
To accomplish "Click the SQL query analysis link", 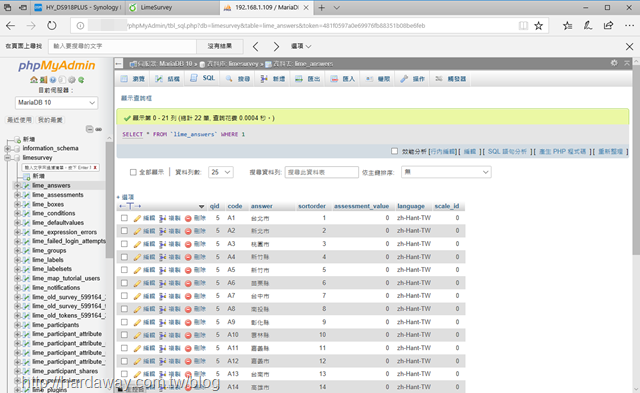I will coord(507,151).
